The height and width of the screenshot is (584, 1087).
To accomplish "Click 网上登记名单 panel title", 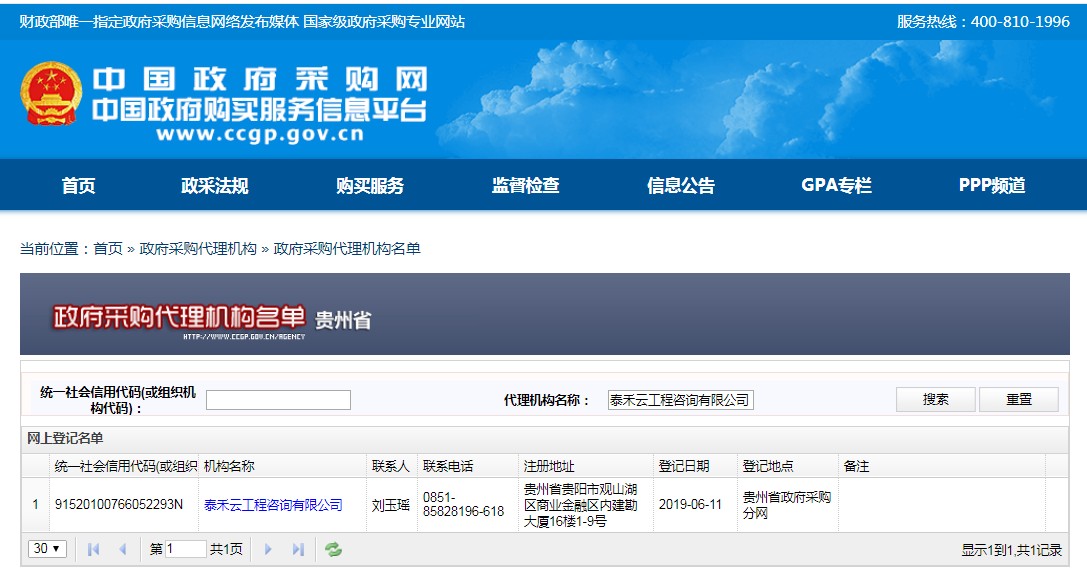I will (65, 438).
